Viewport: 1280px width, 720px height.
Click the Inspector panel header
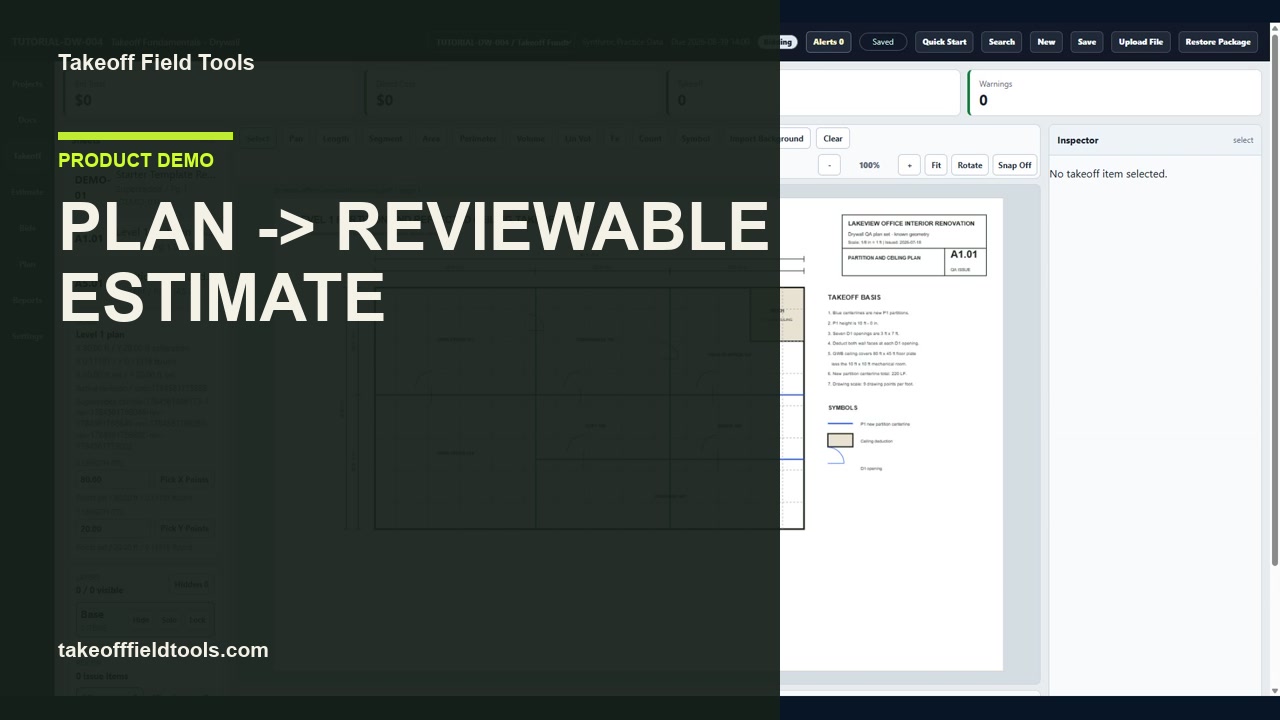(x=1155, y=140)
